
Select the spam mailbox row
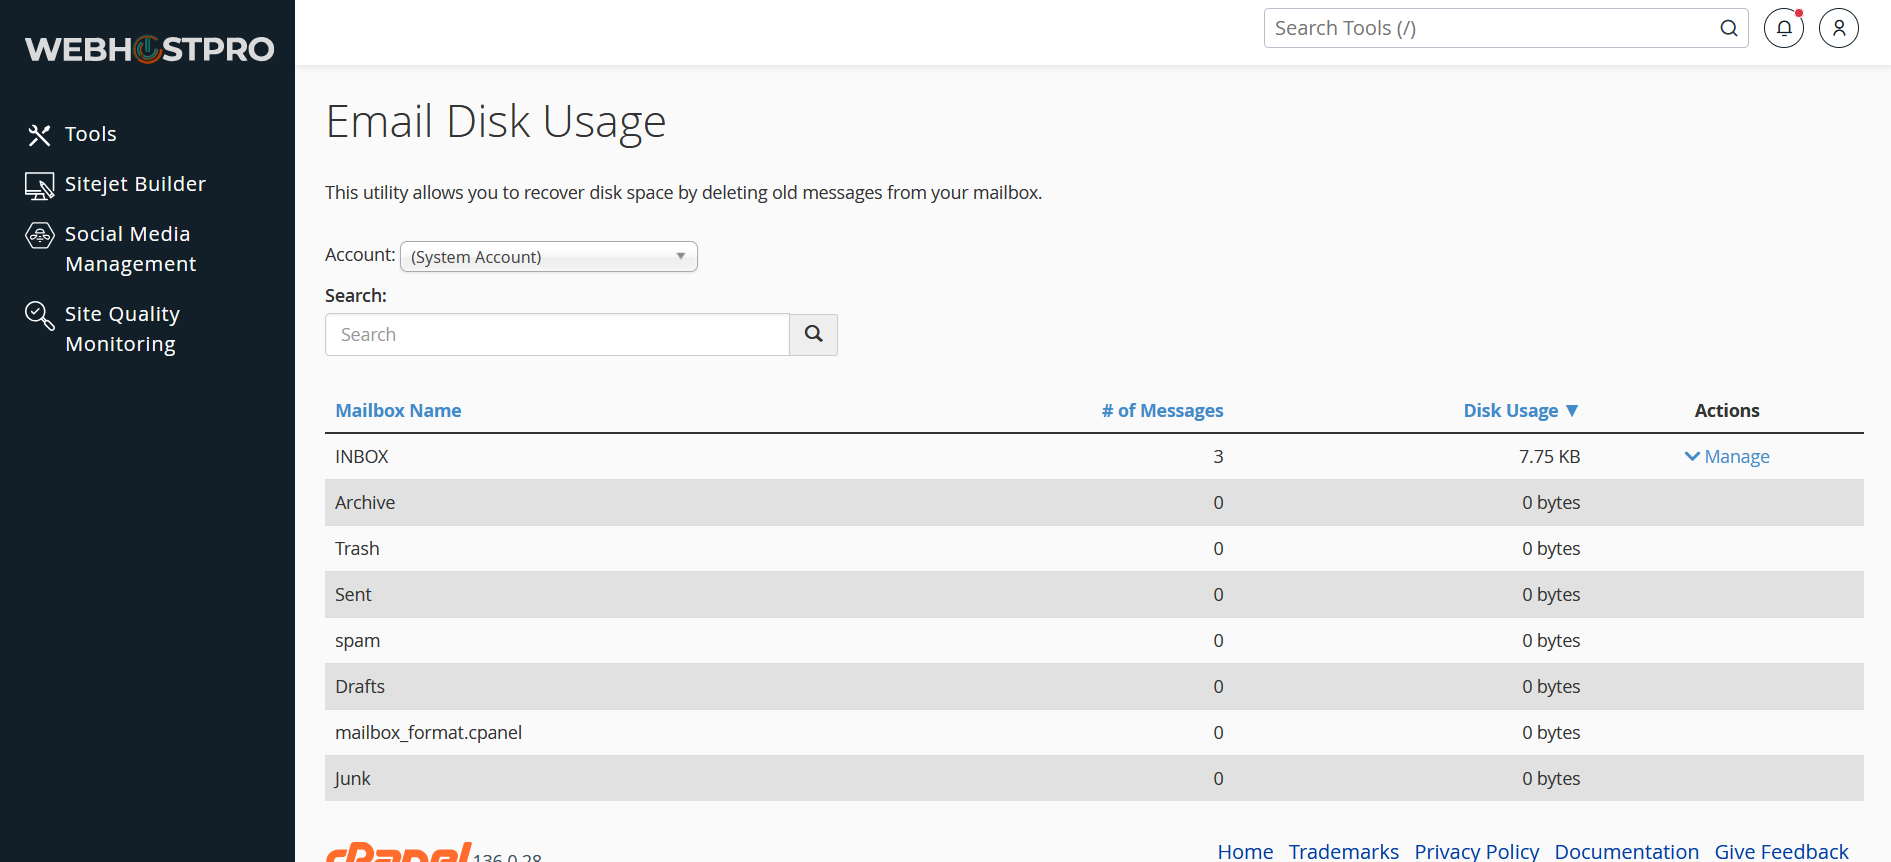click(1094, 641)
